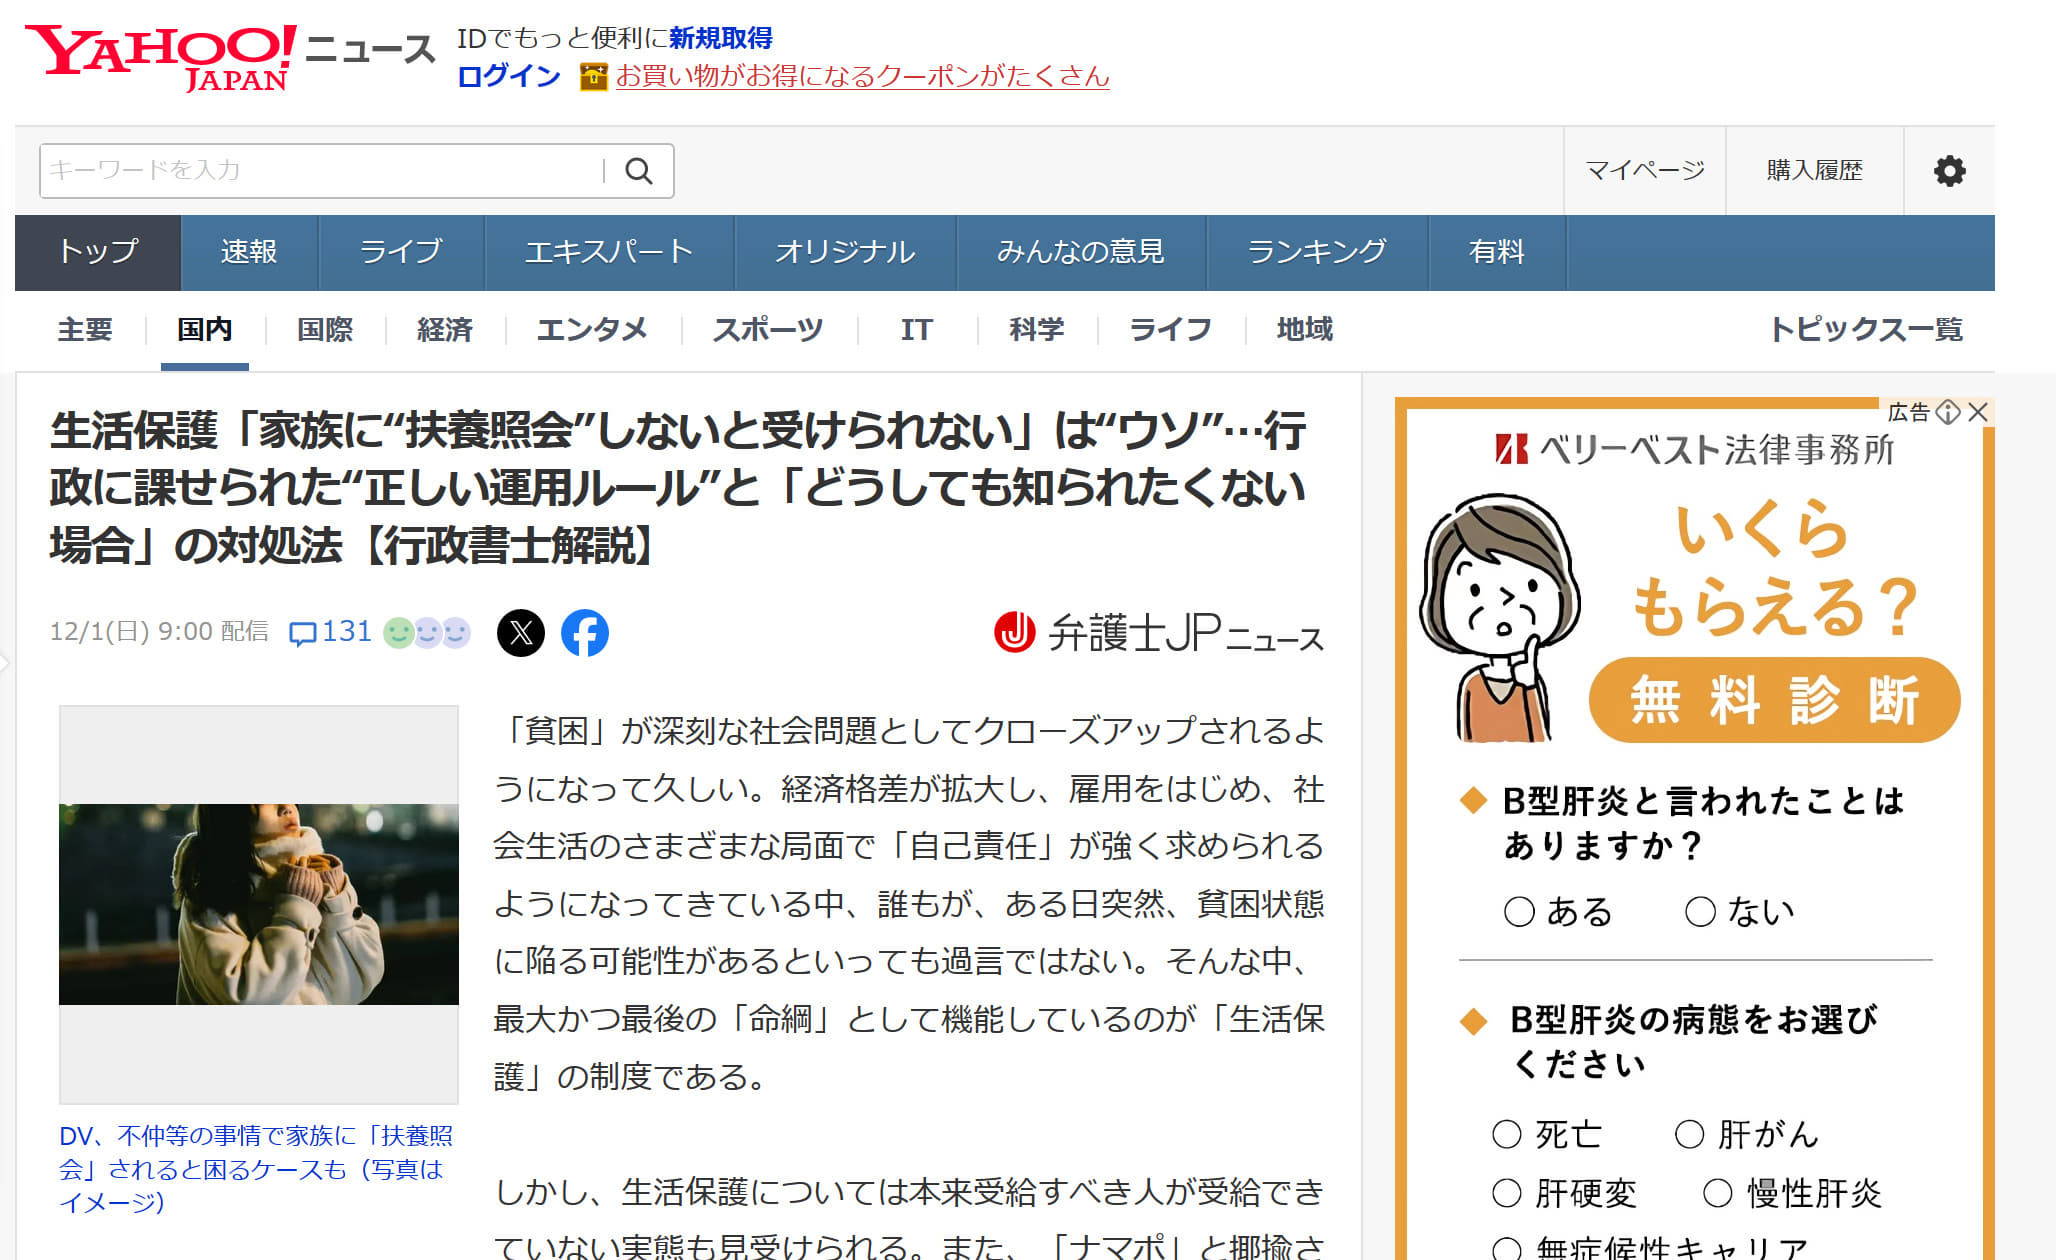
Task: Click the search magnifier icon
Action: [638, 171]
